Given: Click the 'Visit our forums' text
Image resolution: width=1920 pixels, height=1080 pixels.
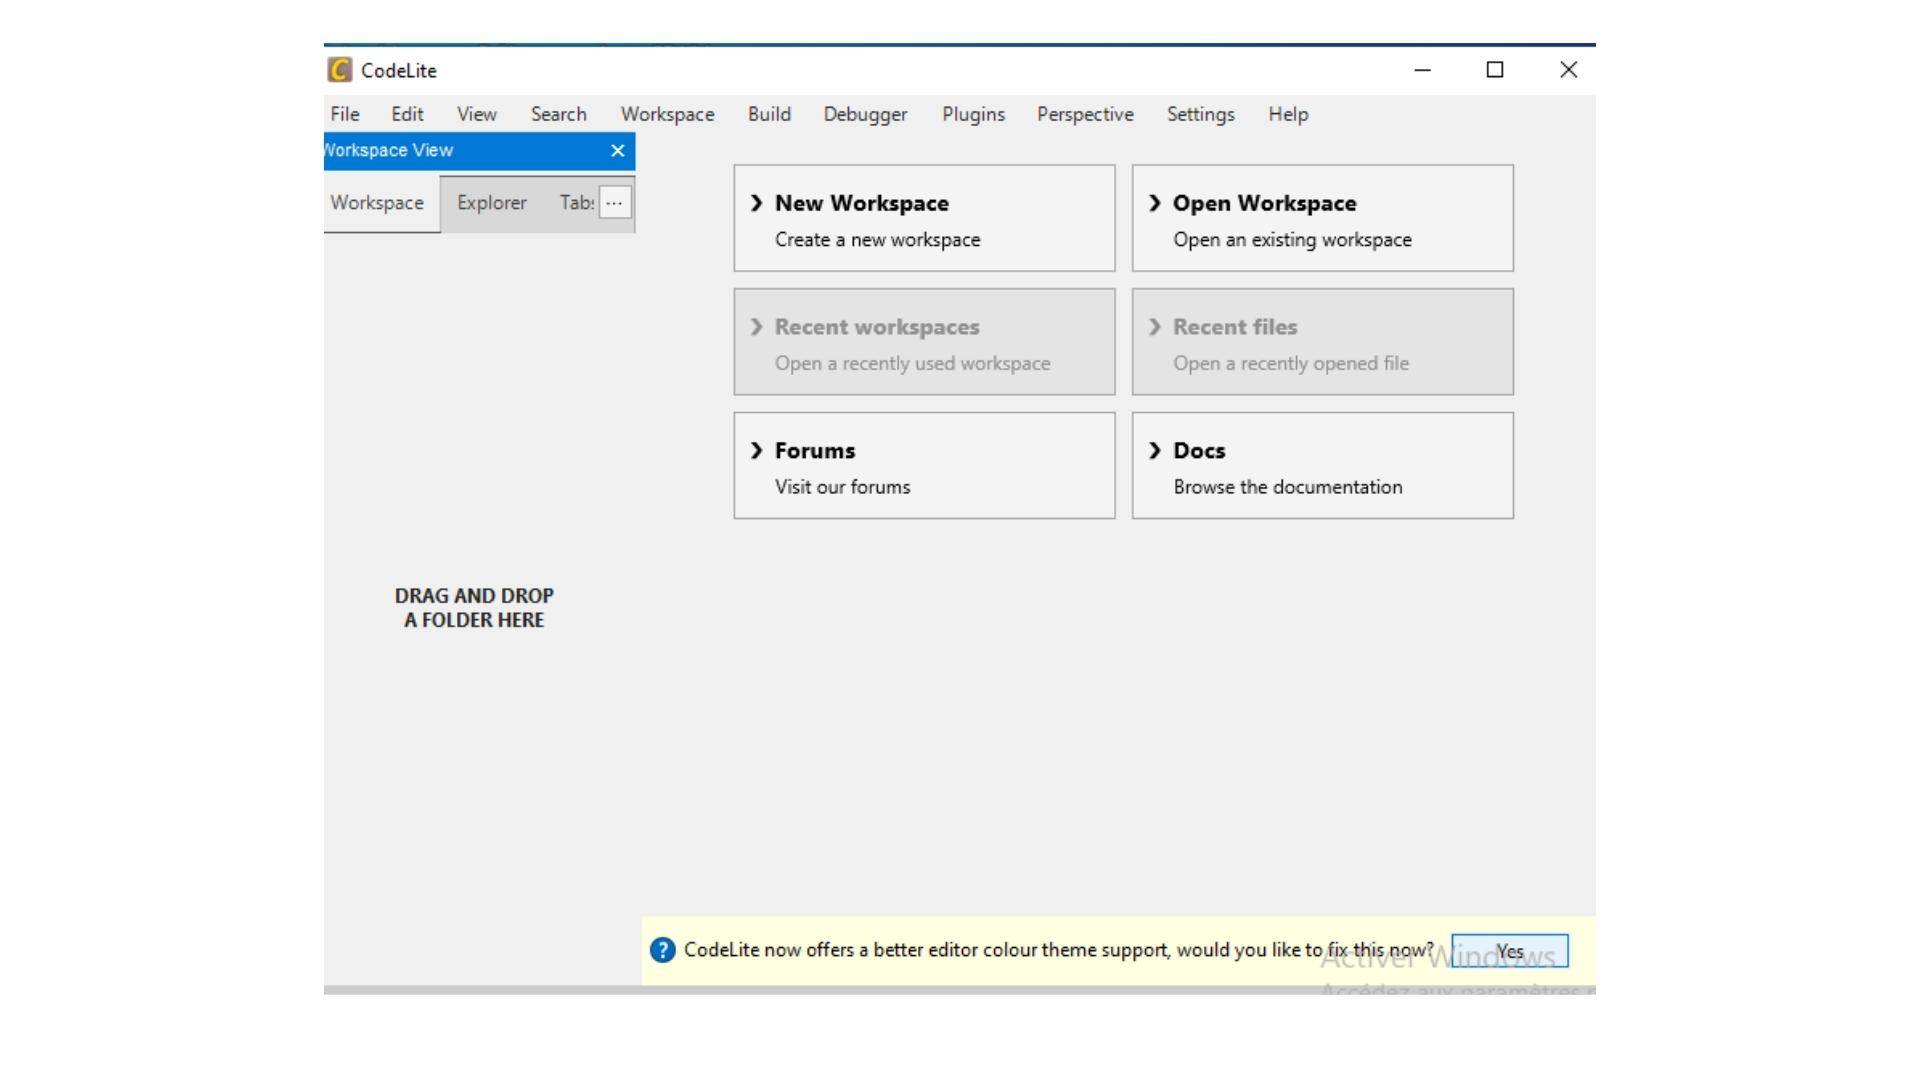Looking at the screenshot, I should [843, 487].
